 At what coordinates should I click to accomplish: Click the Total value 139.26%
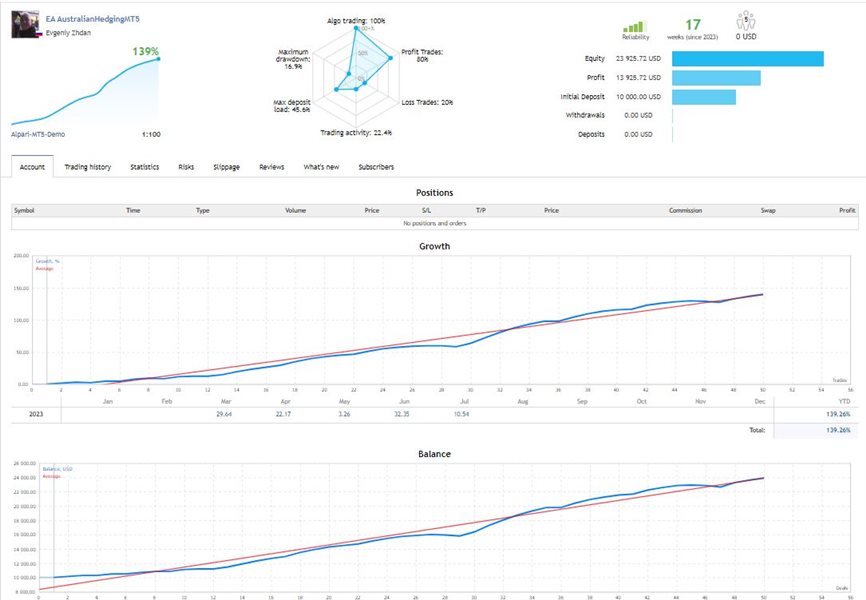838,430
